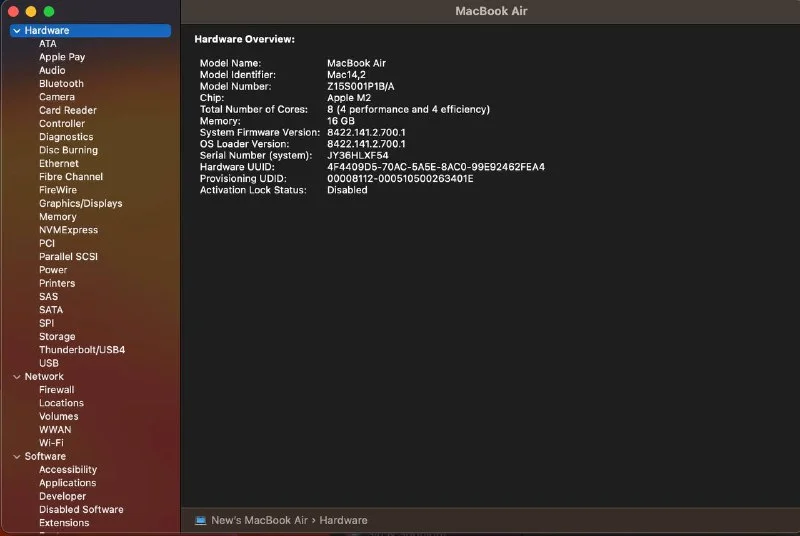Image resolution: width=800 pixels, height=536 pixels.
Task: Open the Memory hardware entry
Action: (x=57, y=217)
